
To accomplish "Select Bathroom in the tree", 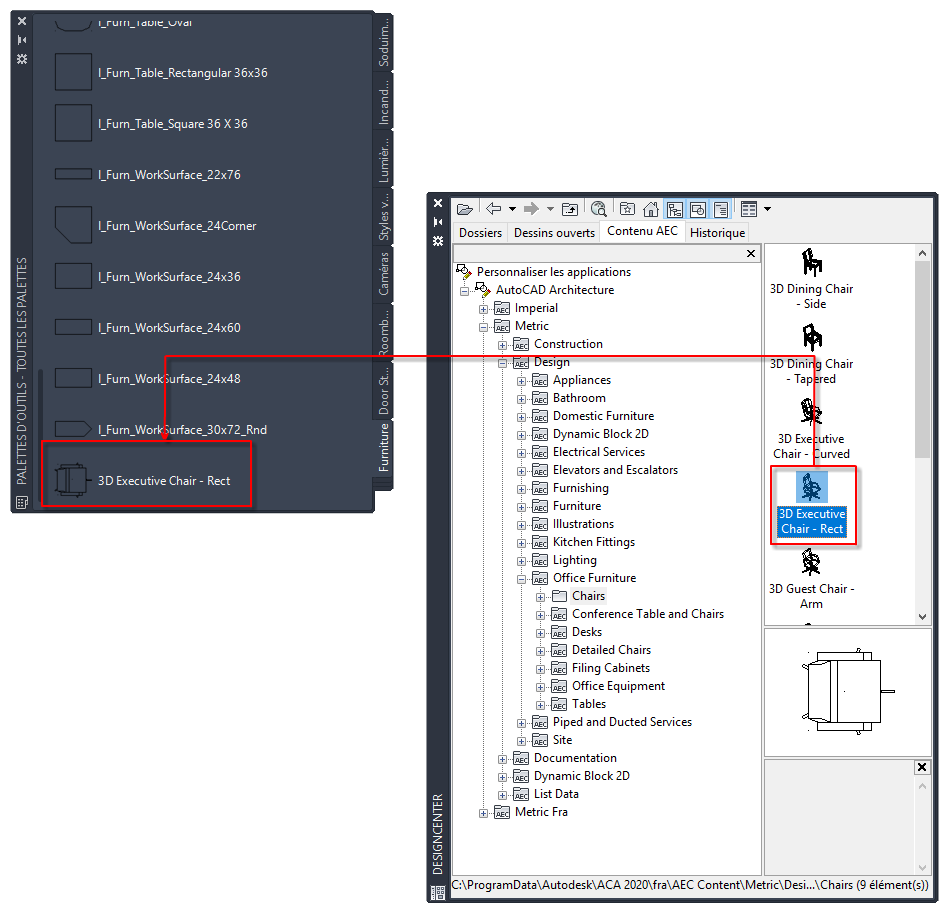I will 579,398.
